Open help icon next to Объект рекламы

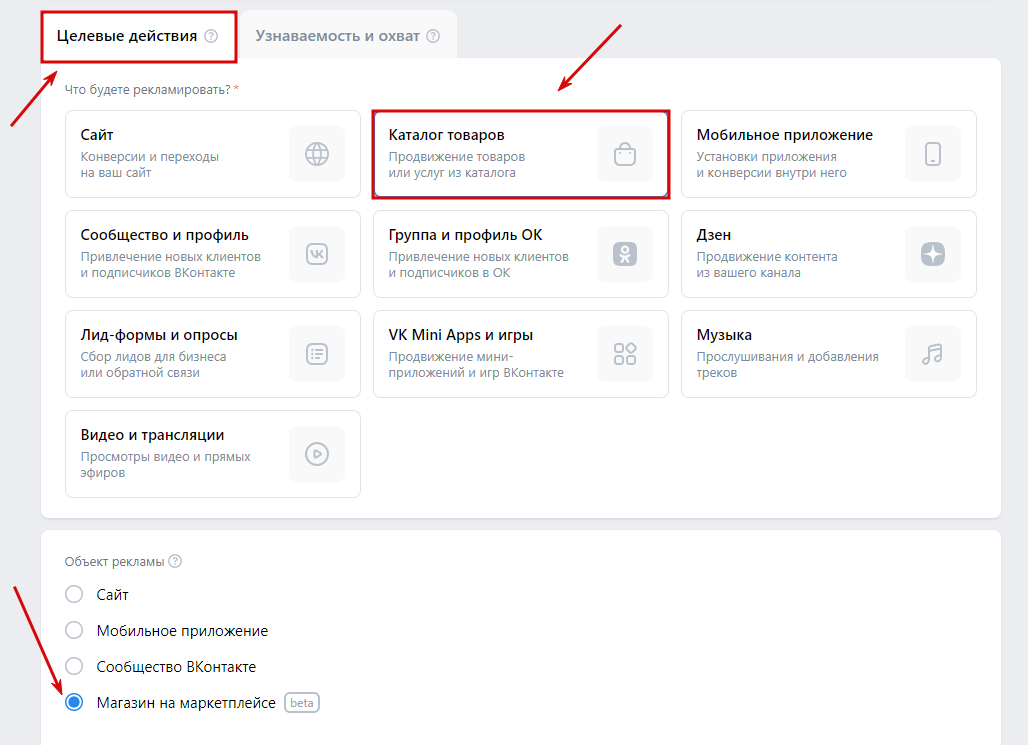point(176,561)
